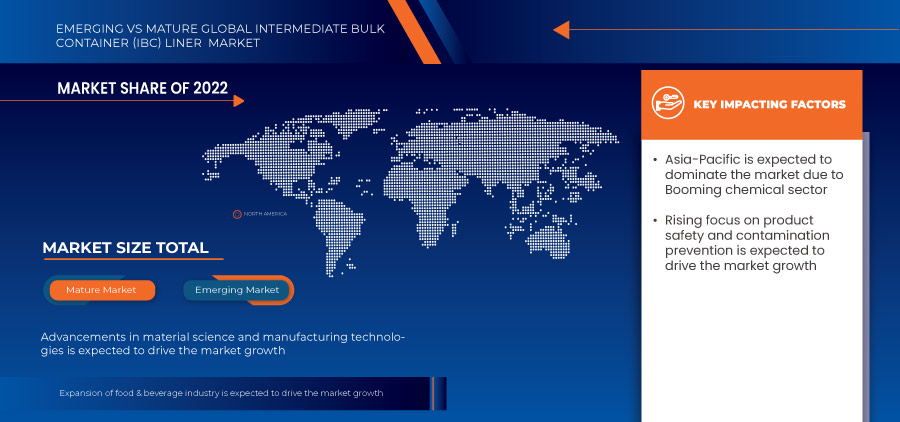Select the Emerging Market pill

pos(237,290)
